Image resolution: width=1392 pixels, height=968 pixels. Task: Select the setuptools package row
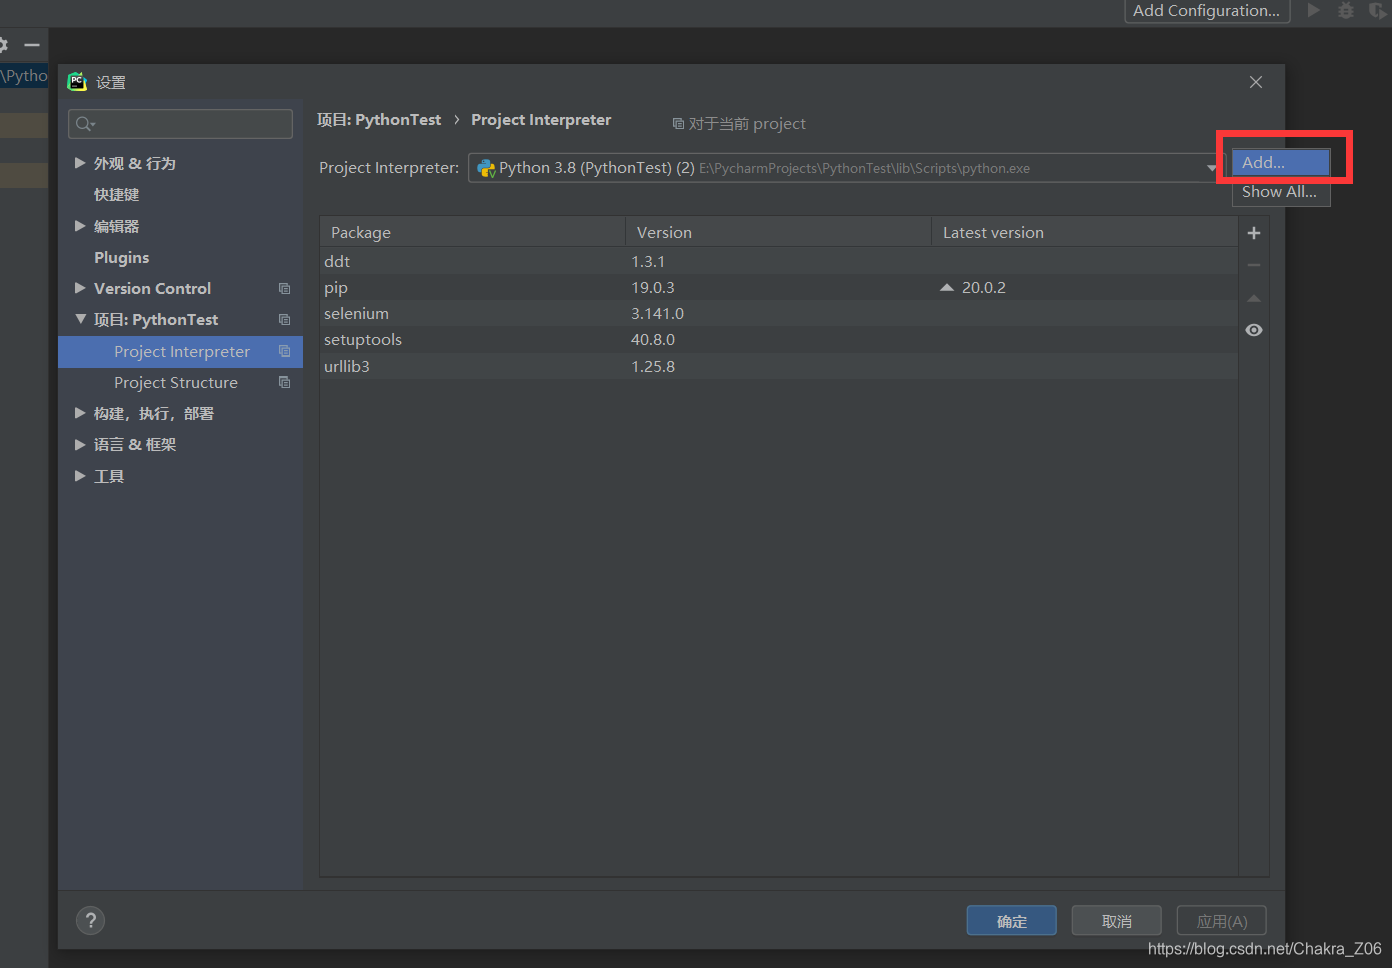click(778, 339)
